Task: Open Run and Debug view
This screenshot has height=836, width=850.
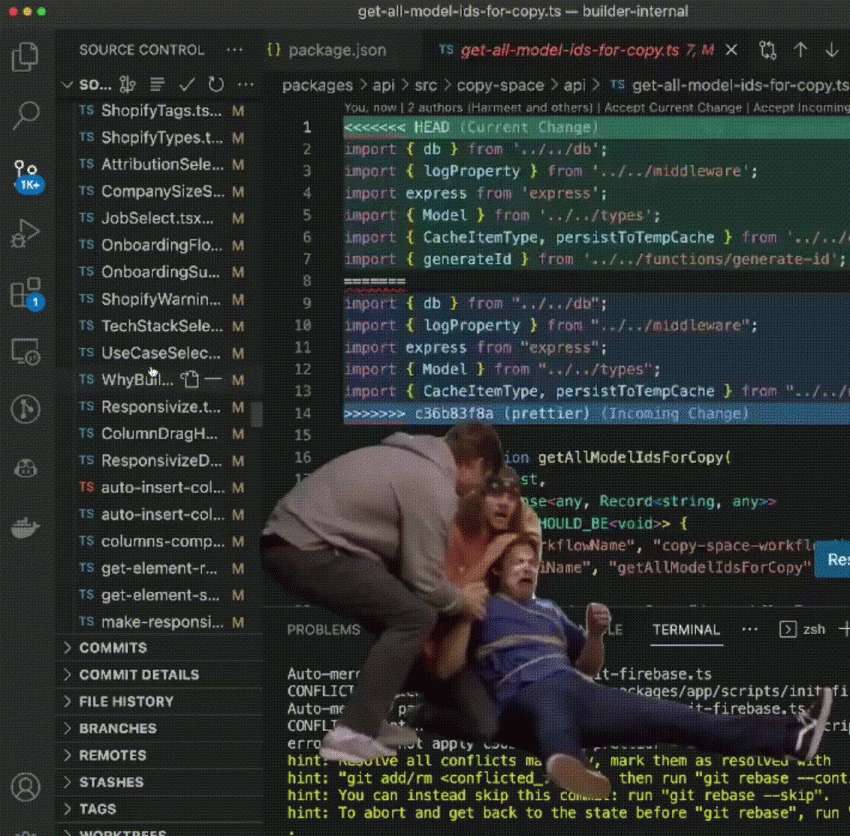Action: tap(26, 234)
